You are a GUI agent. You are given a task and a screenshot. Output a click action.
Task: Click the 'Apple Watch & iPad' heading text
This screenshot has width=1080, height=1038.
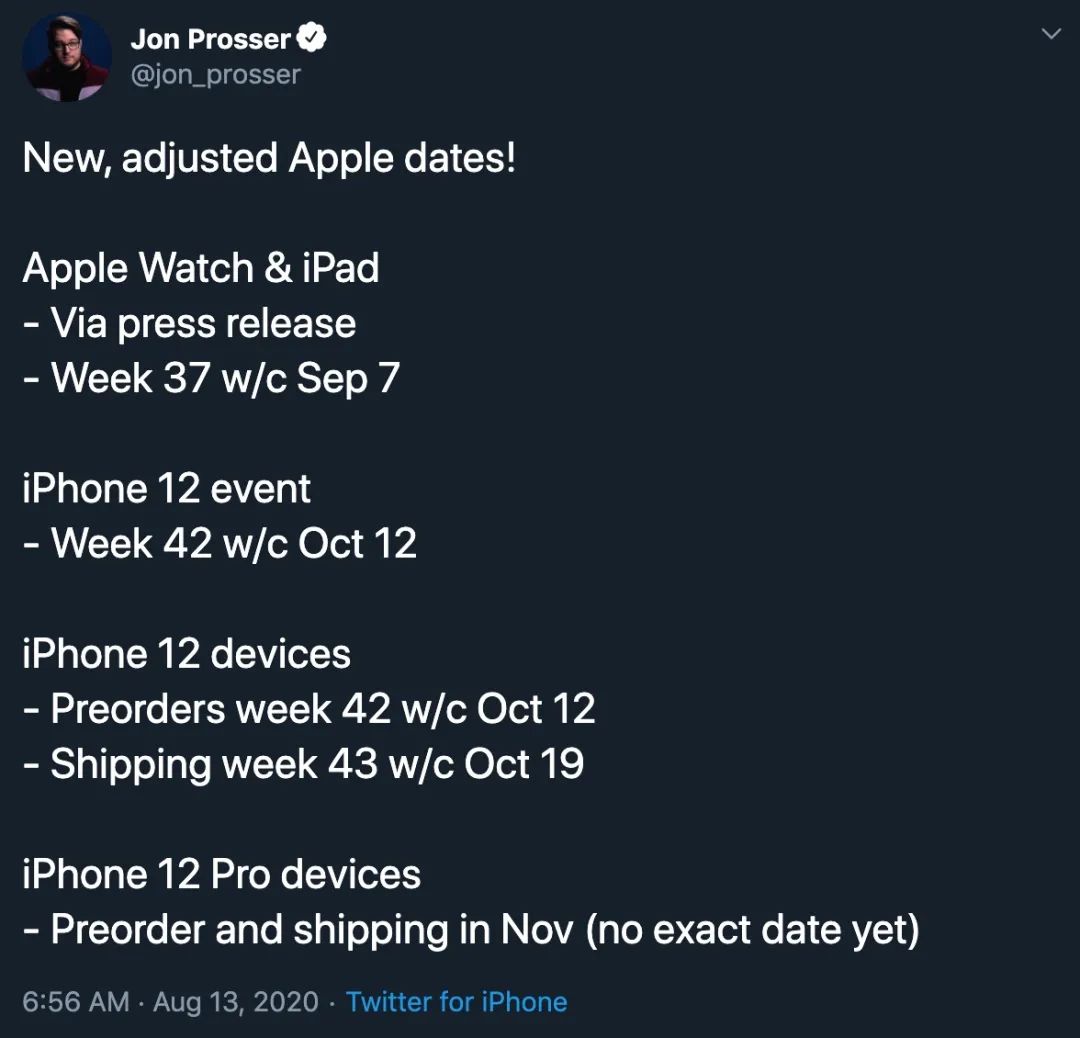coord(200,268)
